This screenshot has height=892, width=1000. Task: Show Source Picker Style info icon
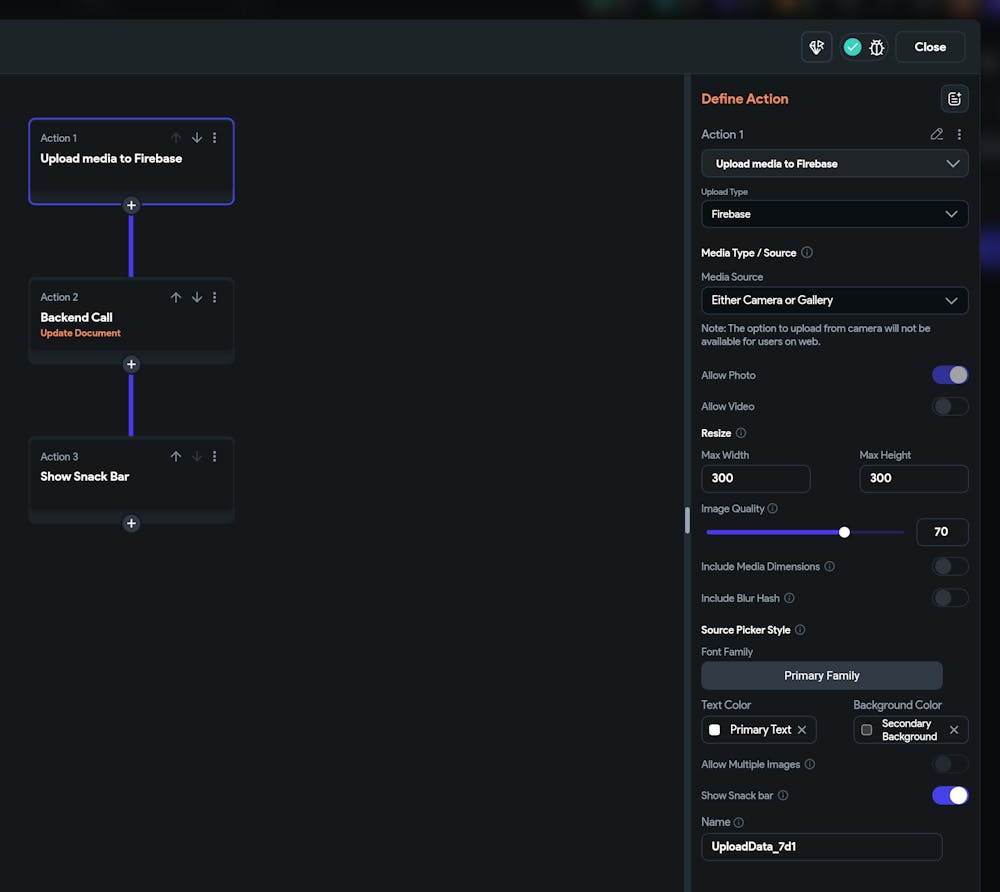click(x=800, y=629)
